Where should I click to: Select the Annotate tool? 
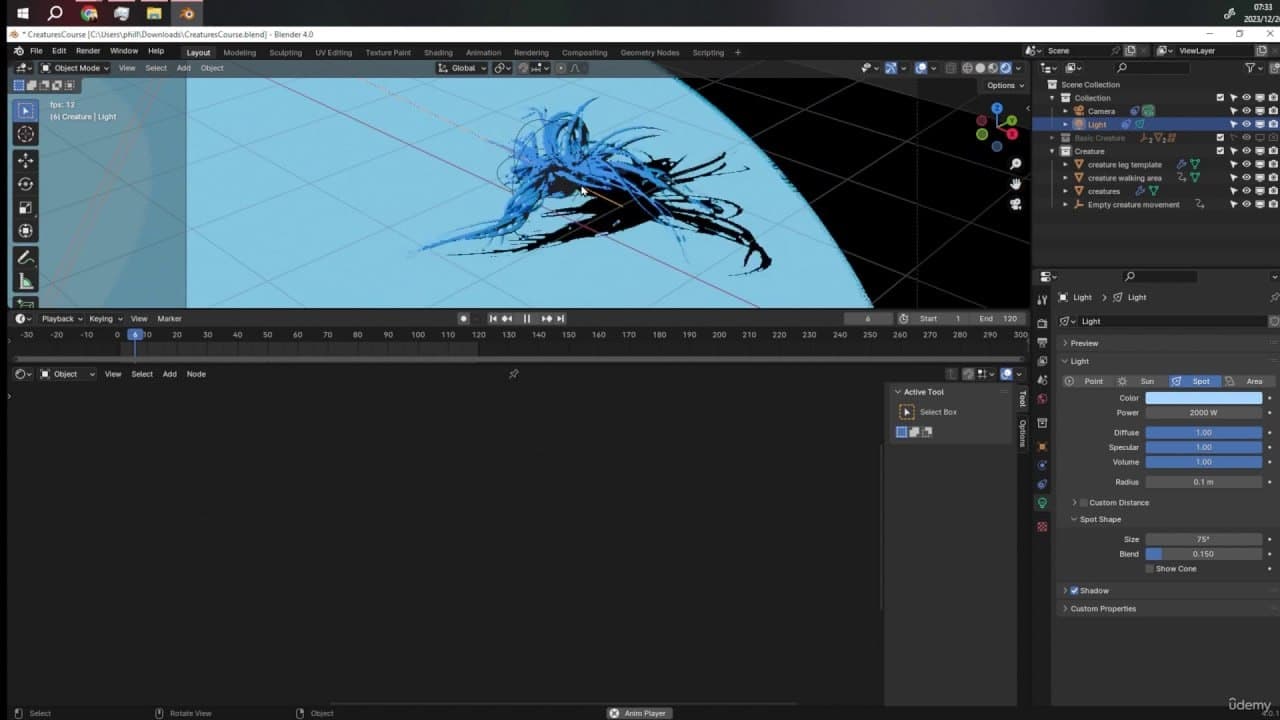(x=26, y=258)
